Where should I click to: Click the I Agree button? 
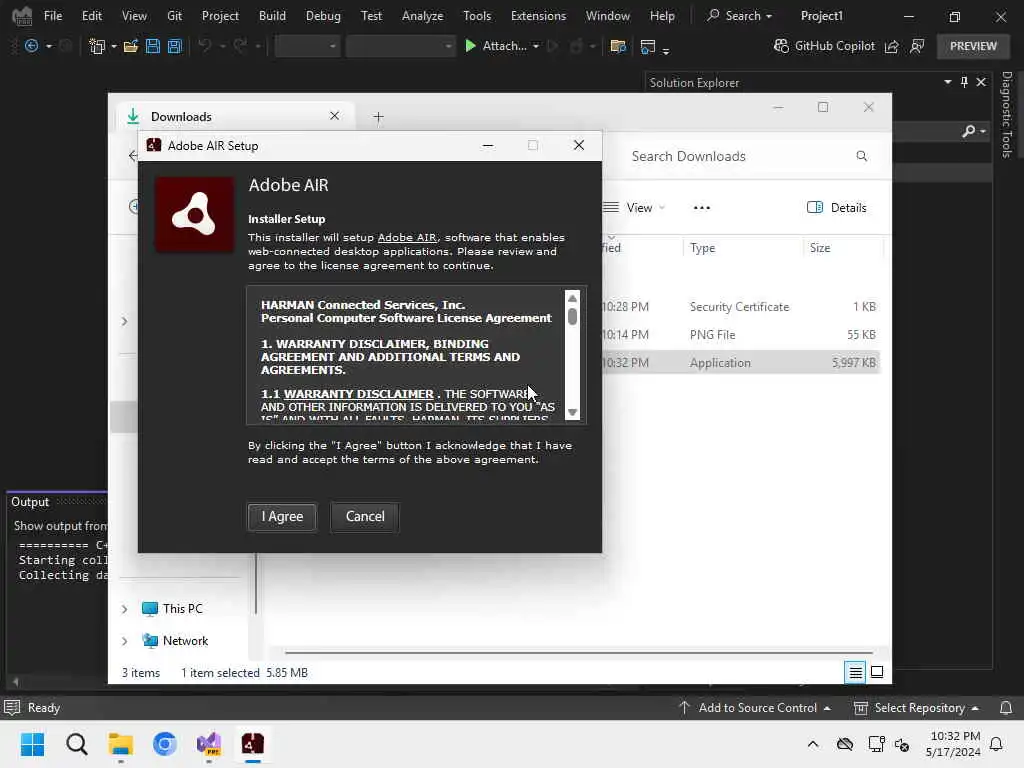(x=282, y=517)
